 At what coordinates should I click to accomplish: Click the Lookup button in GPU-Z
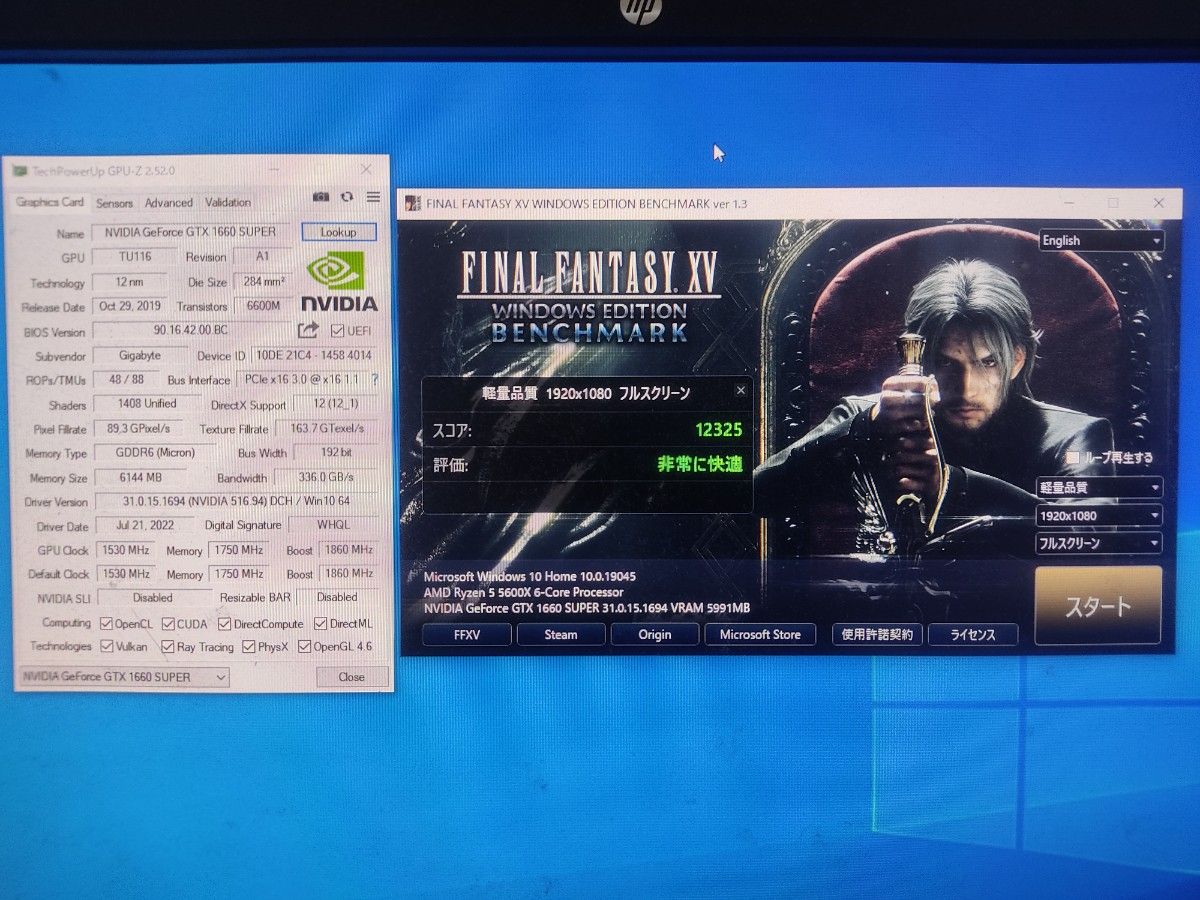(339, 232)
